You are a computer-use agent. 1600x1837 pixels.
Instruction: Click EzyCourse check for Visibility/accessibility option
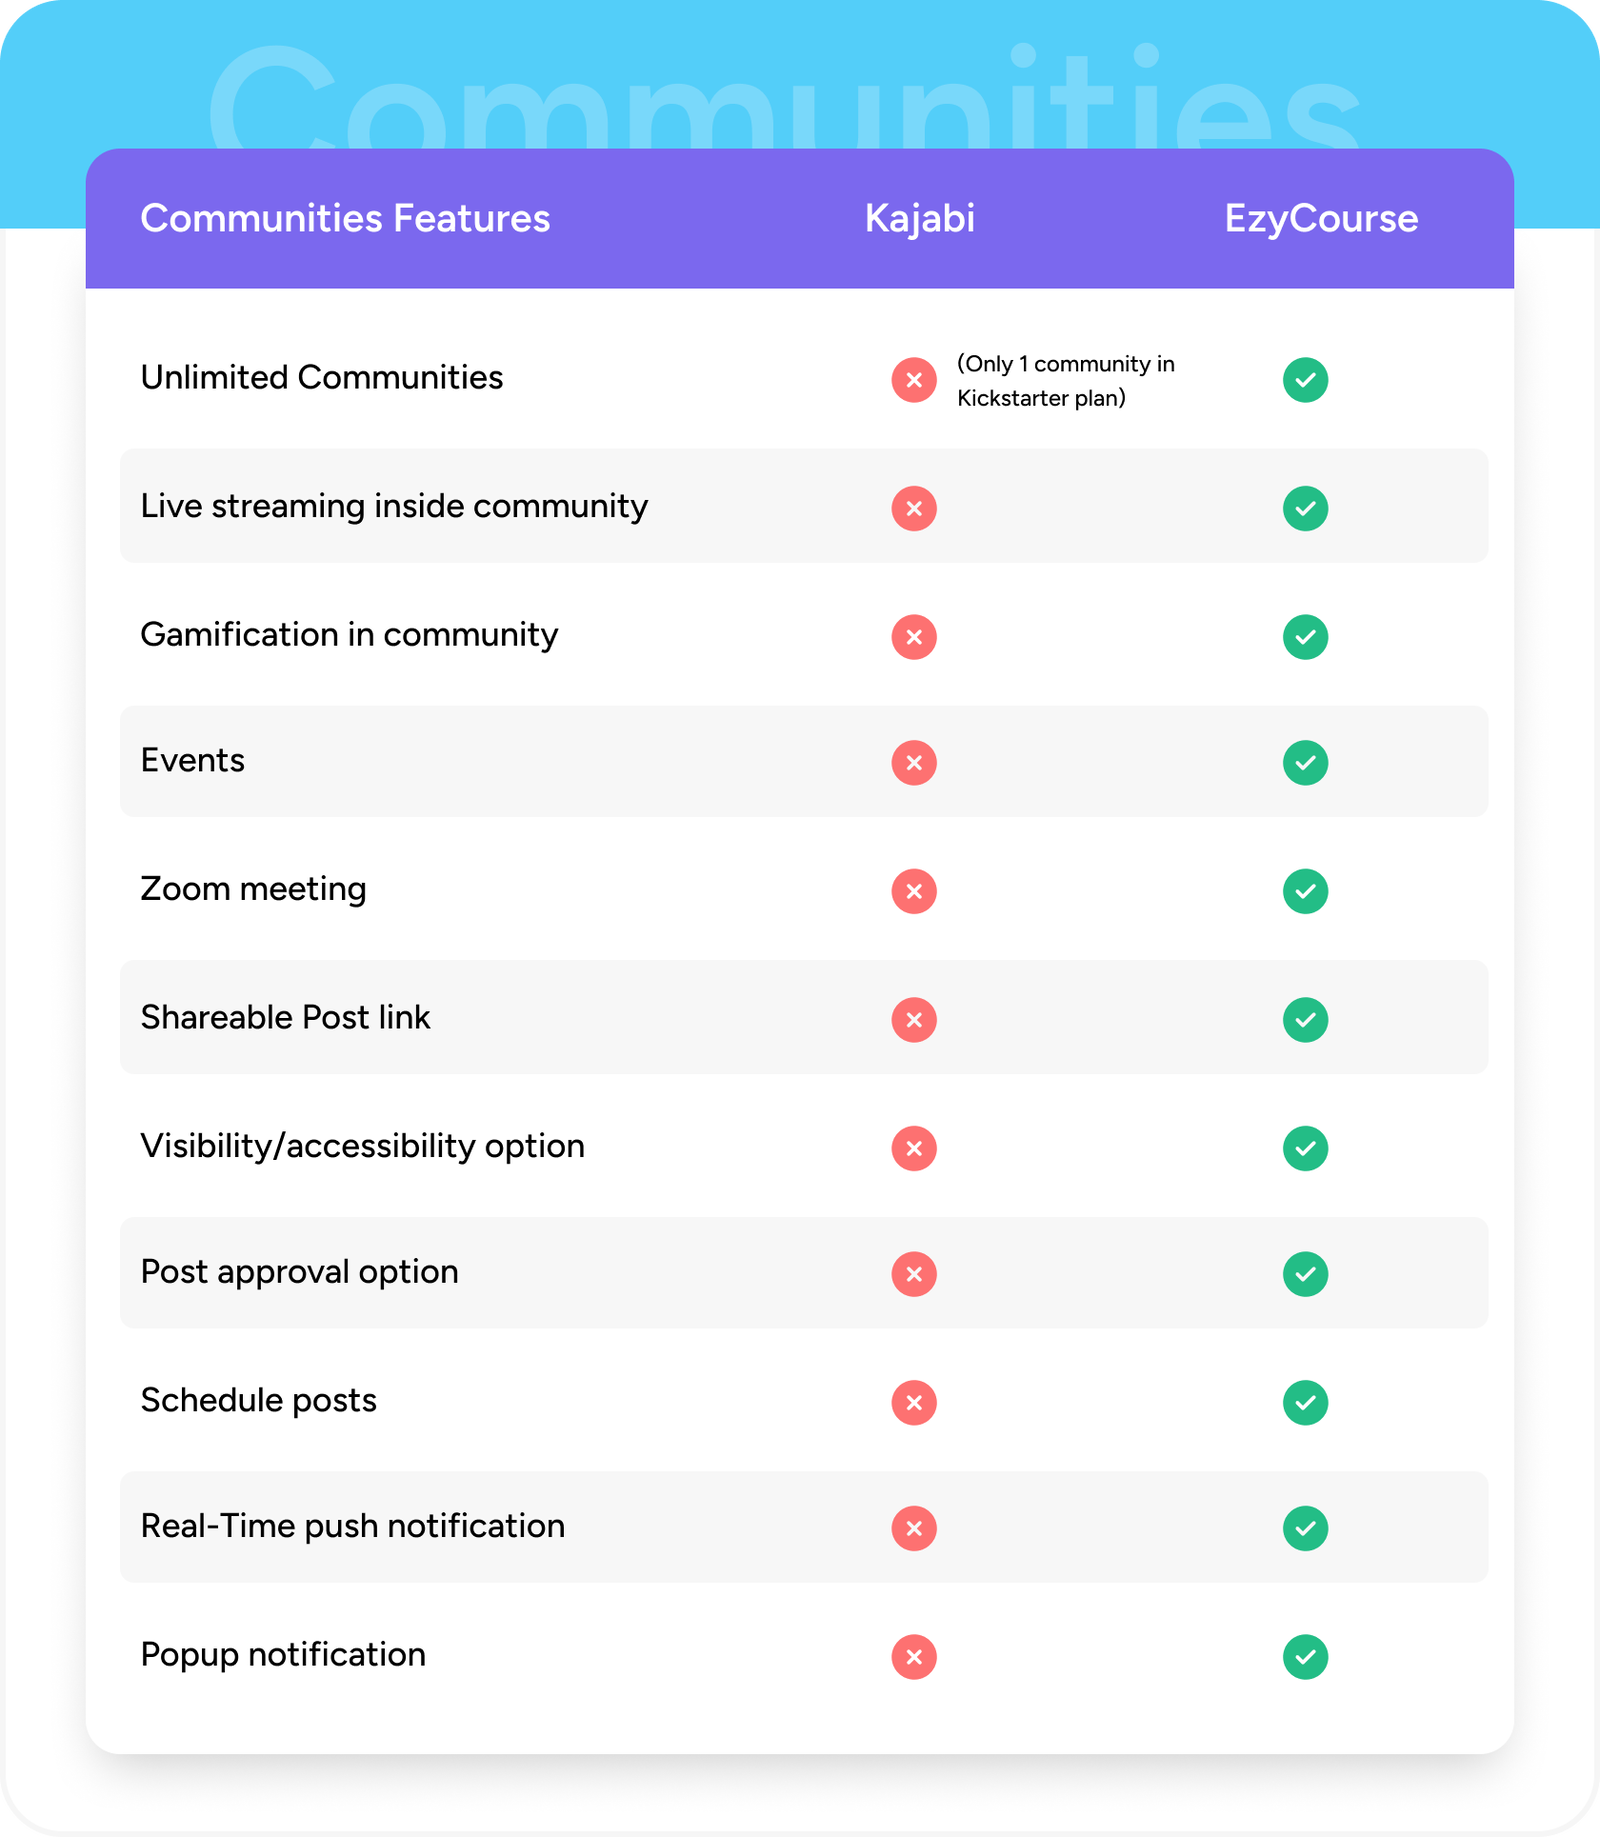1305,1148
